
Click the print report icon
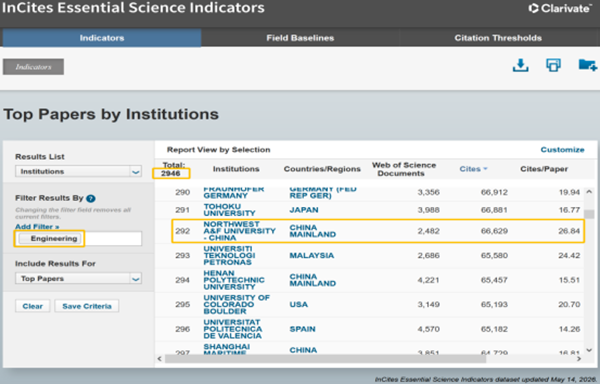553,65
